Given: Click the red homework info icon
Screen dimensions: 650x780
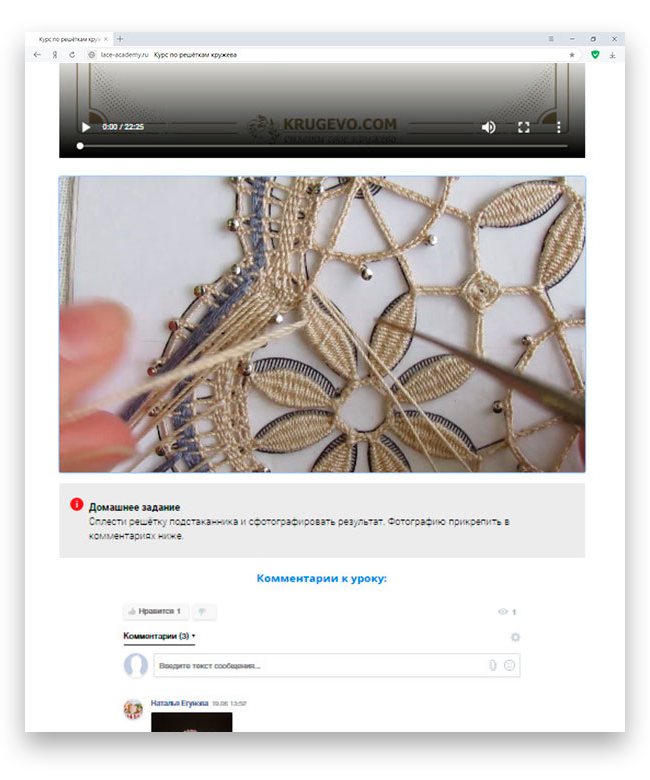Looking at the screenshot, I should 77,504.
